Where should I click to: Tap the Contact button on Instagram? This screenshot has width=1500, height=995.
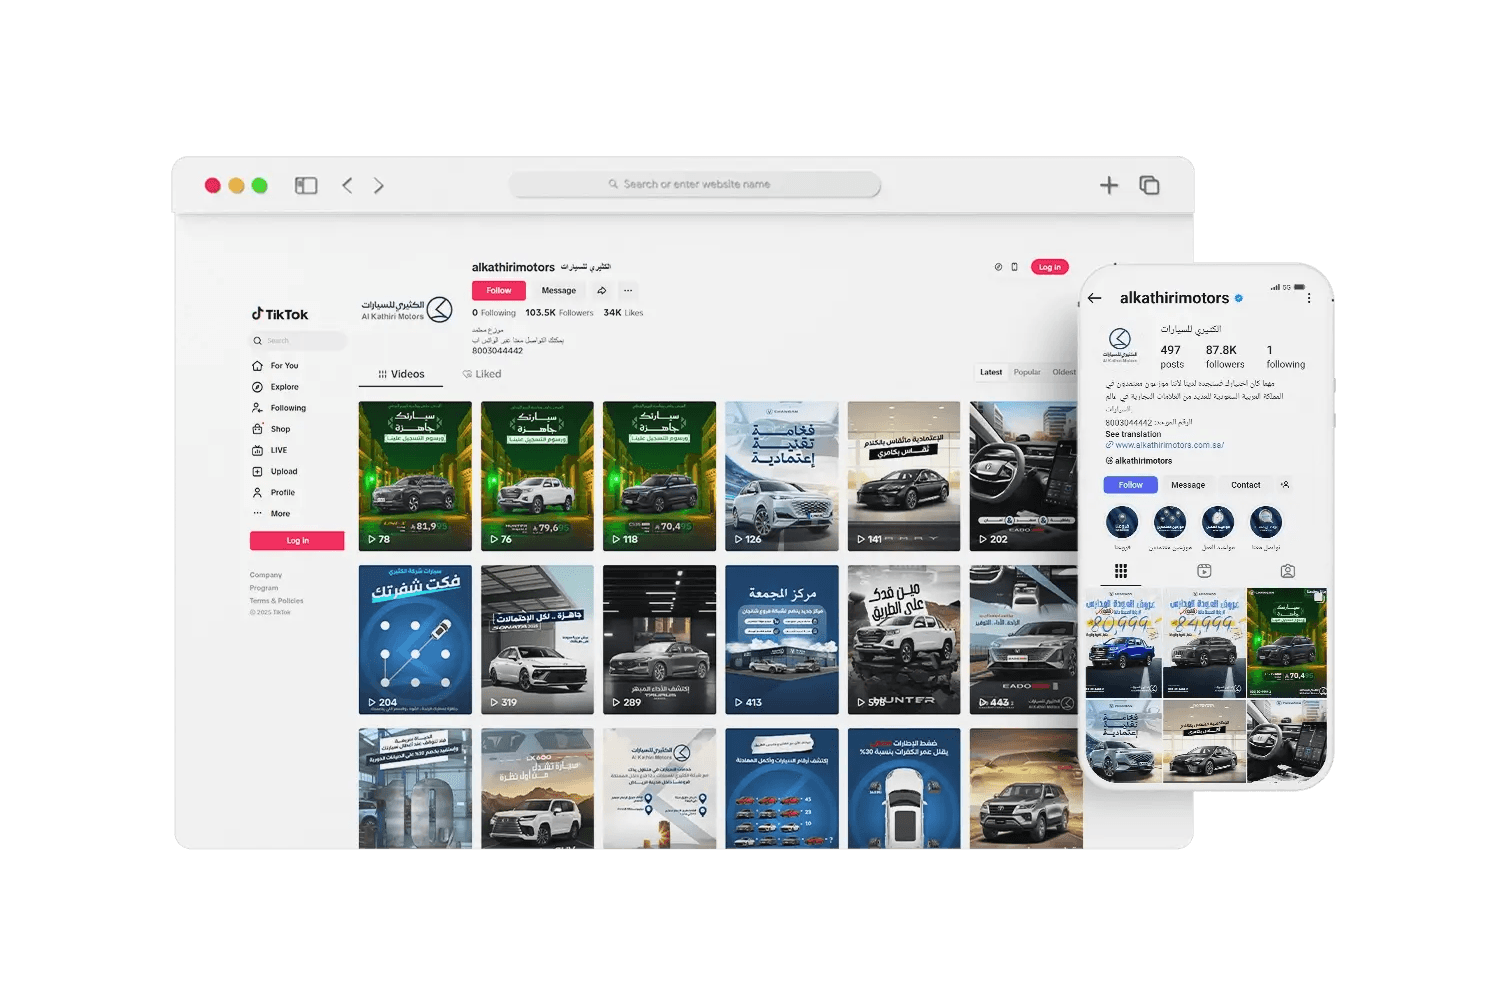coord(1246,485)
